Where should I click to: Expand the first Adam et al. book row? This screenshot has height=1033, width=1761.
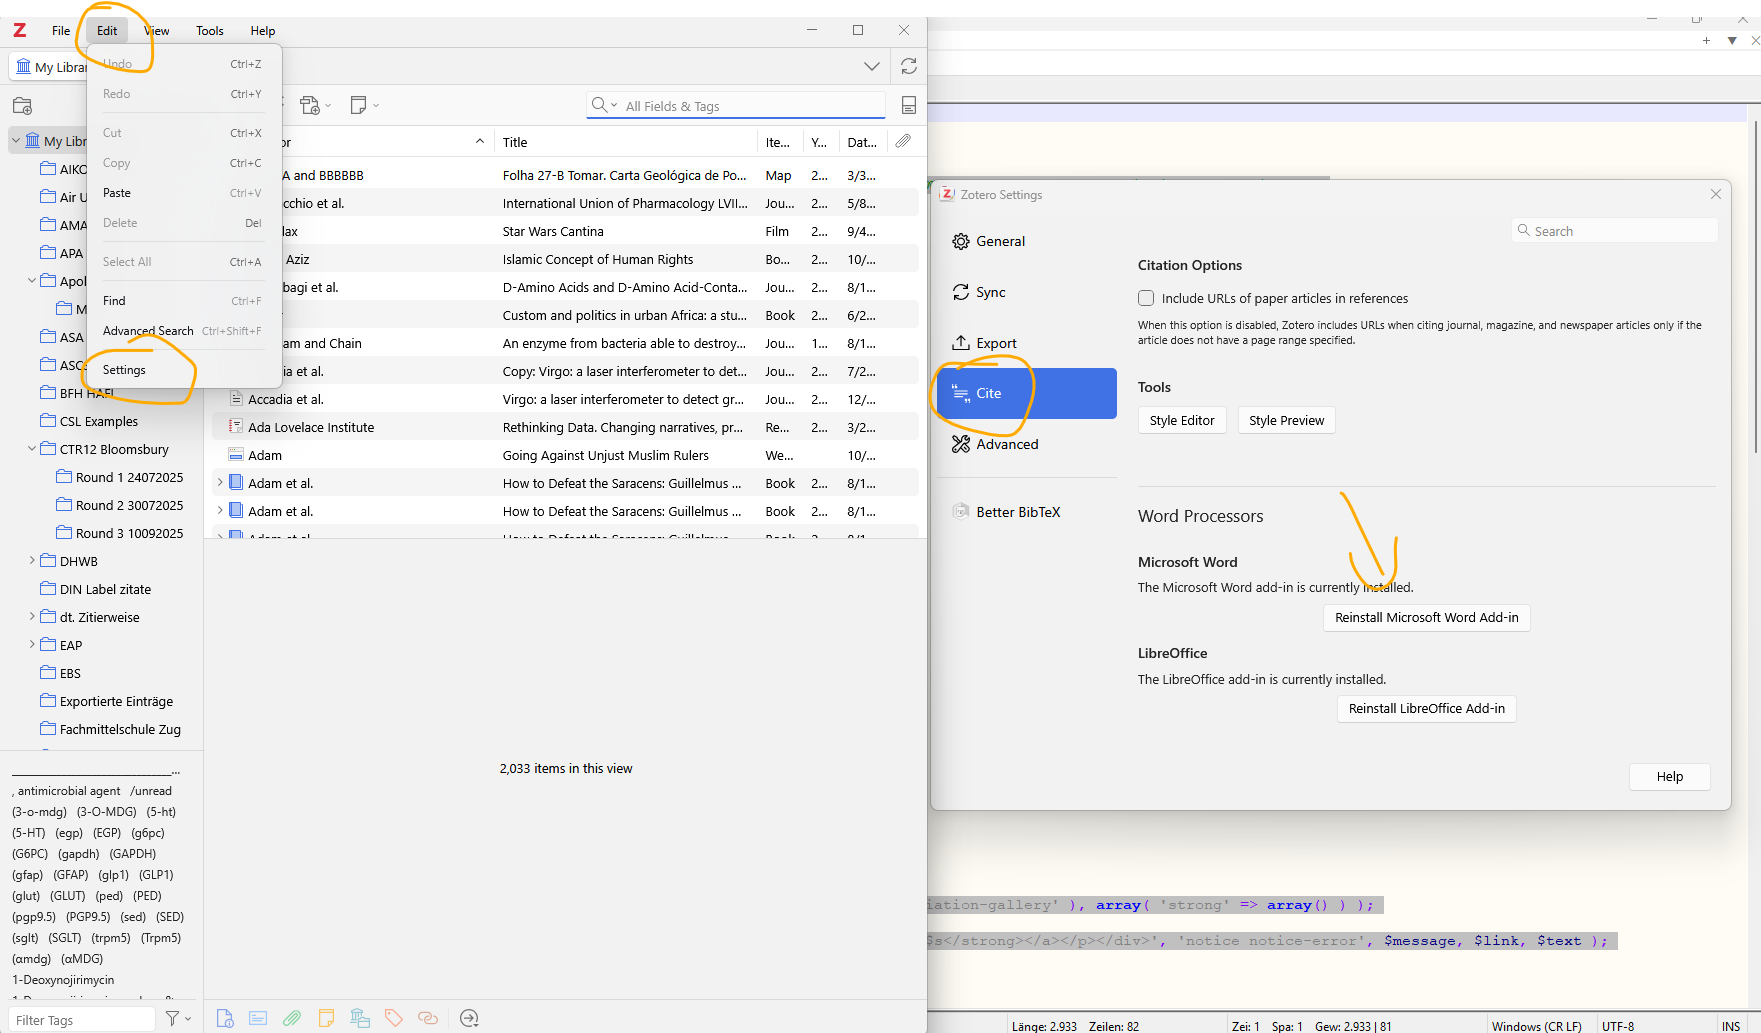(220, 483)
